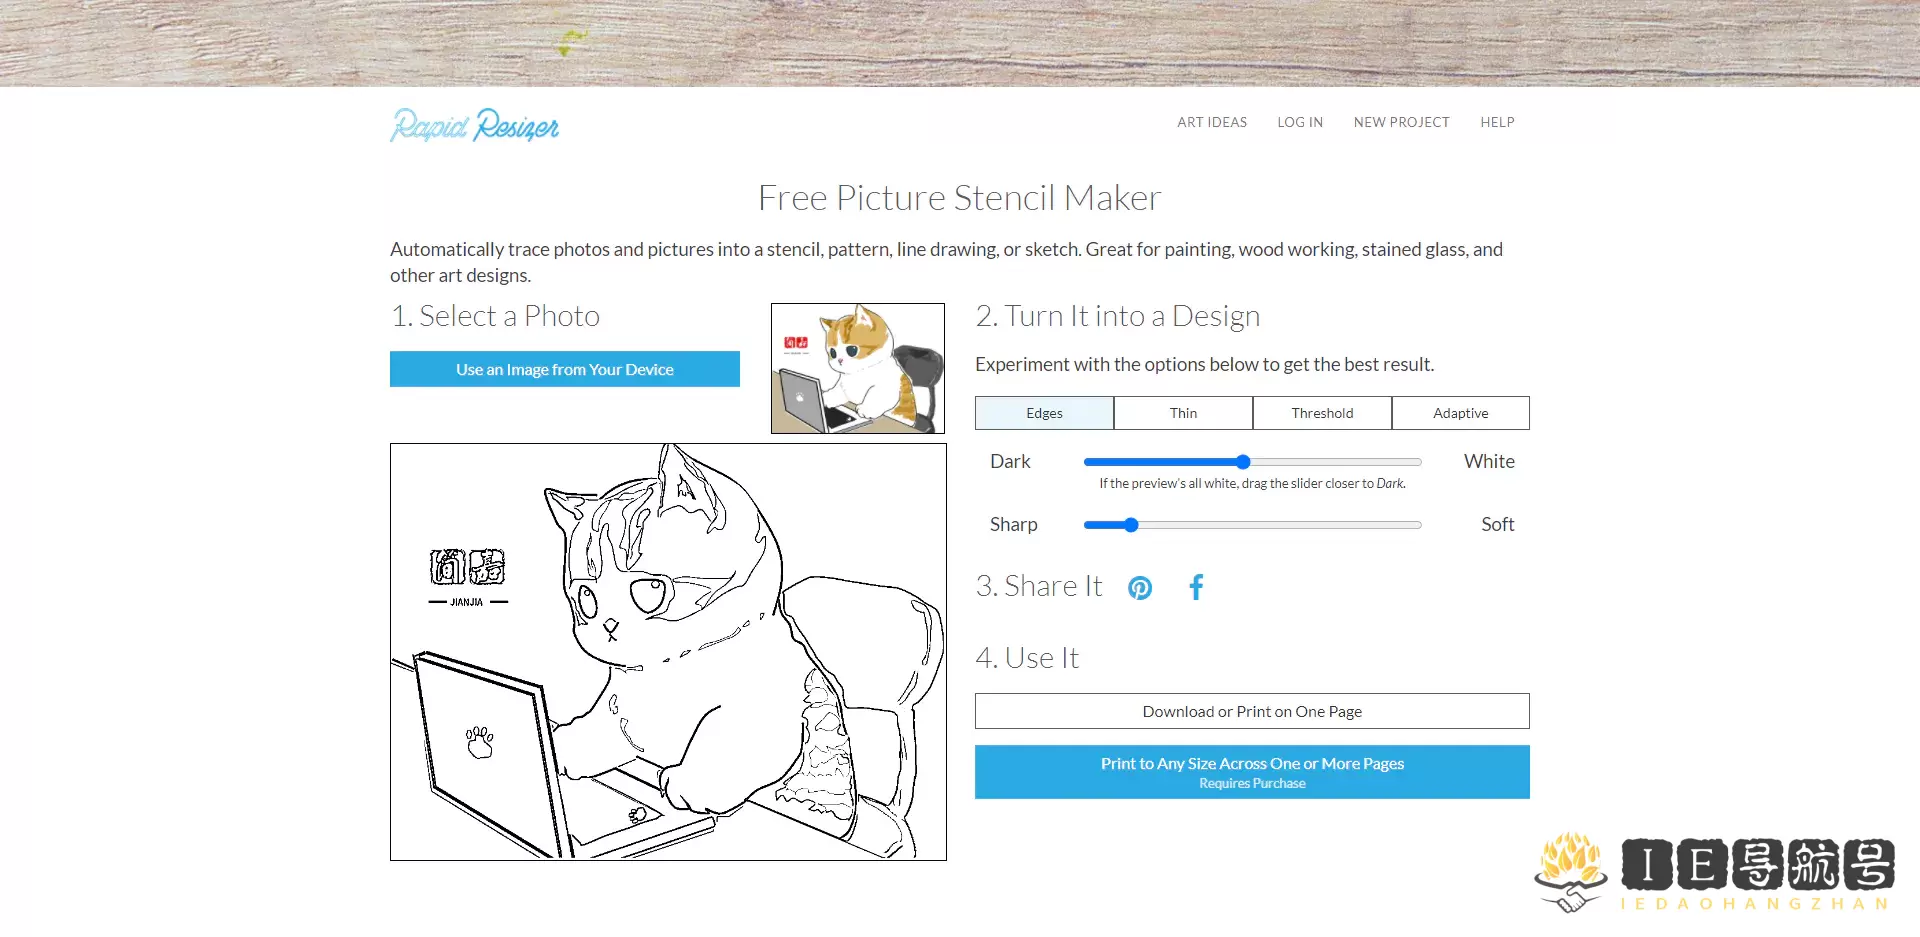Open the Help page
Screen dimensions: 1920x937
[x=1497, y=122]
